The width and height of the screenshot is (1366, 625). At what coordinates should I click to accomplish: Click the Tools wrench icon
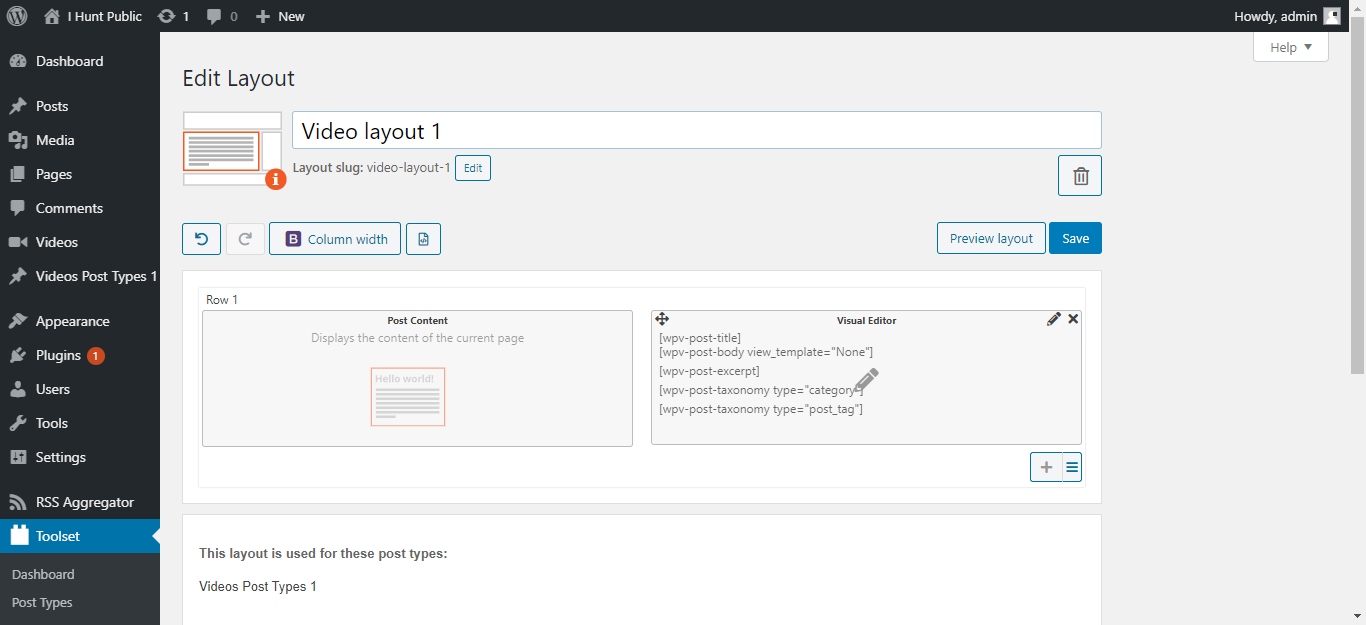[18, 423]
